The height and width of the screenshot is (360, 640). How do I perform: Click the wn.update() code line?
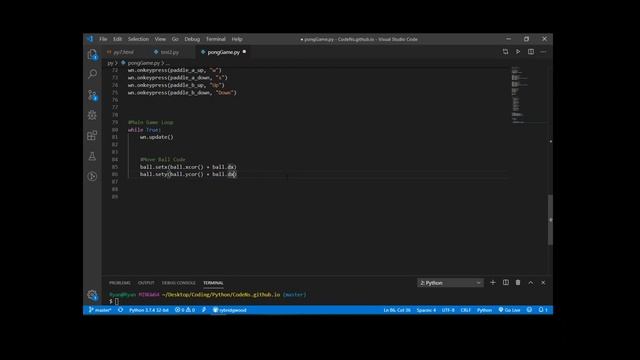[157, 137]
